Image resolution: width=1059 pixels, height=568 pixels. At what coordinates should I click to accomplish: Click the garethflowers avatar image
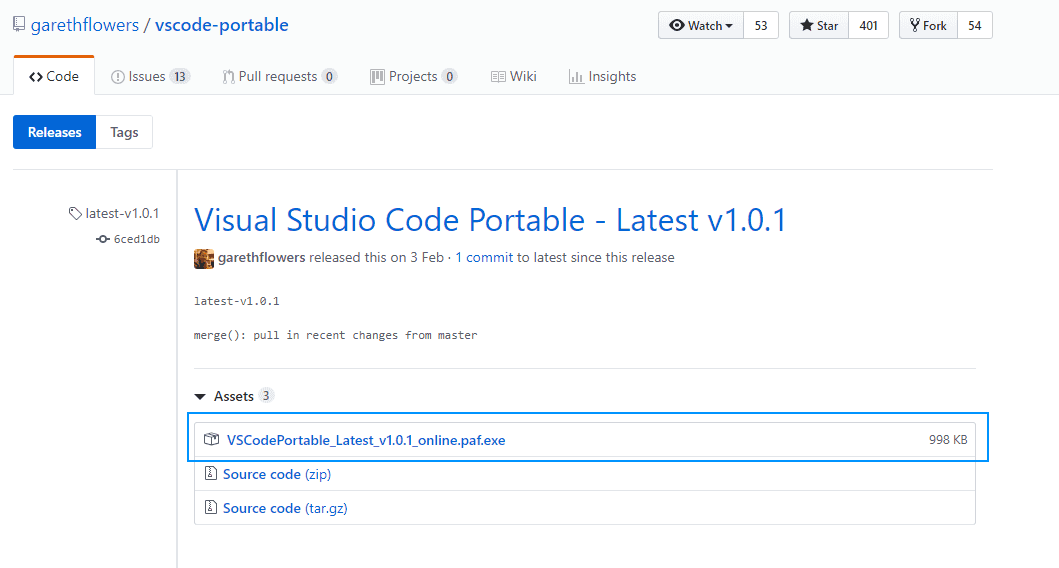(203, 258)
